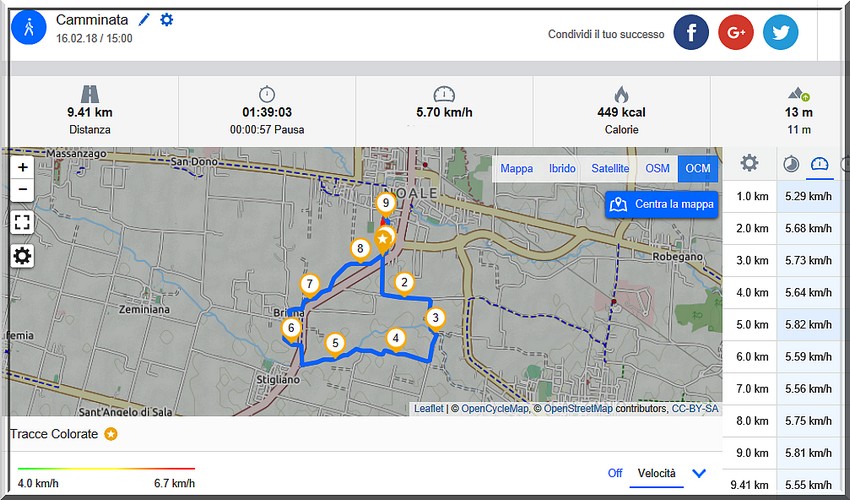Click the 16.02.18 / 15:00 date text
Image resolution: width=850 pixels, height=500 pixels.
click(x=94, y=39)
